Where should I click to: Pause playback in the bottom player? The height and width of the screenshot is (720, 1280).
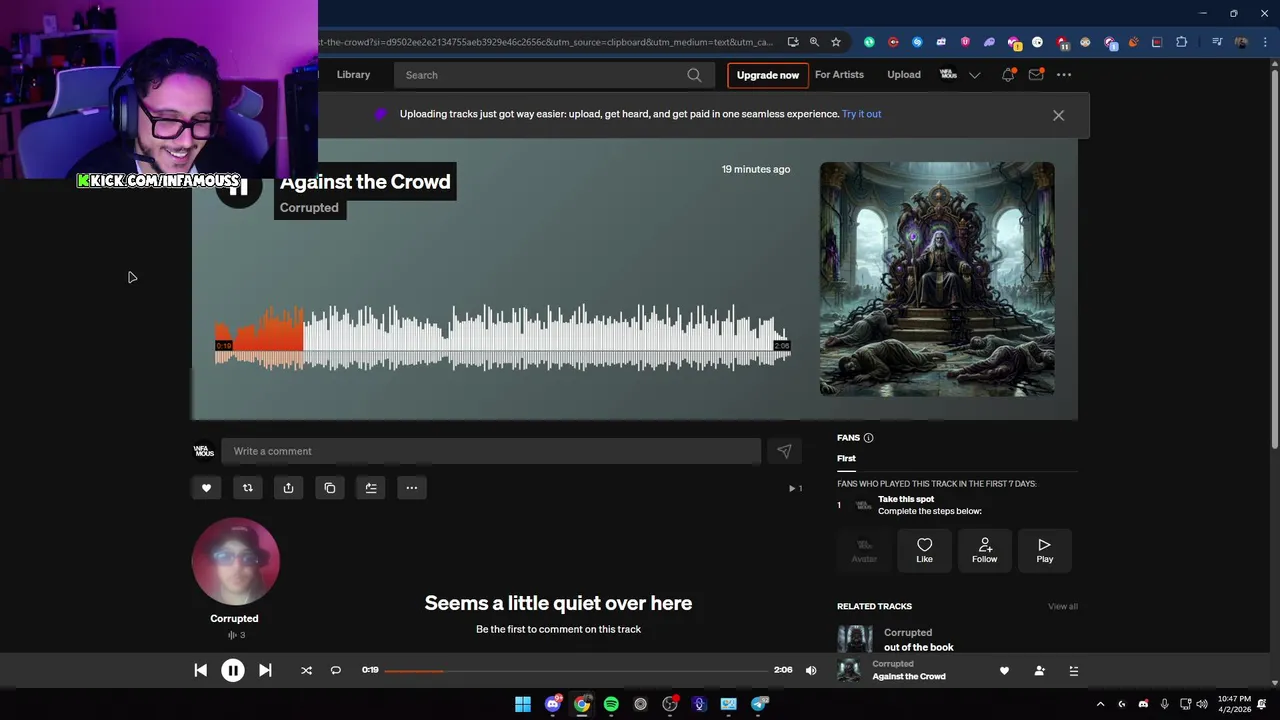(232, 670)
